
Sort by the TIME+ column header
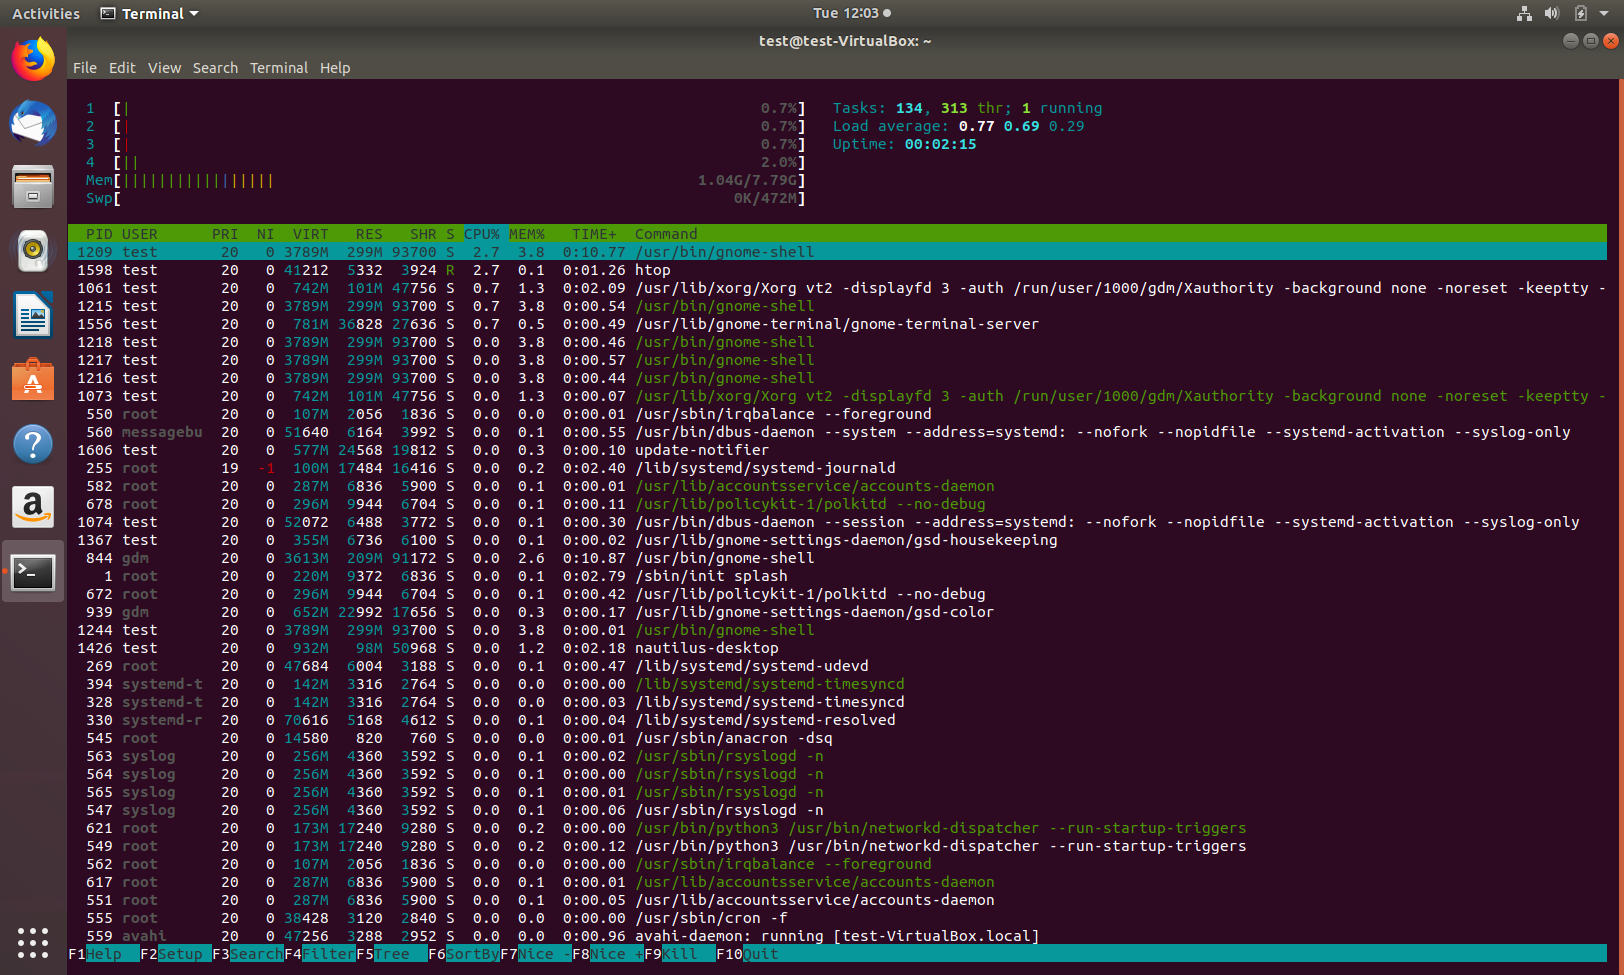595,234
